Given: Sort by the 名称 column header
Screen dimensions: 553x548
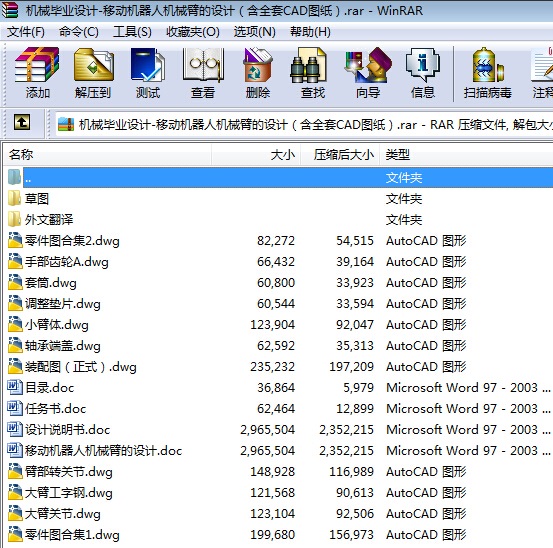Looking at the screenshot, I should 107,154.
